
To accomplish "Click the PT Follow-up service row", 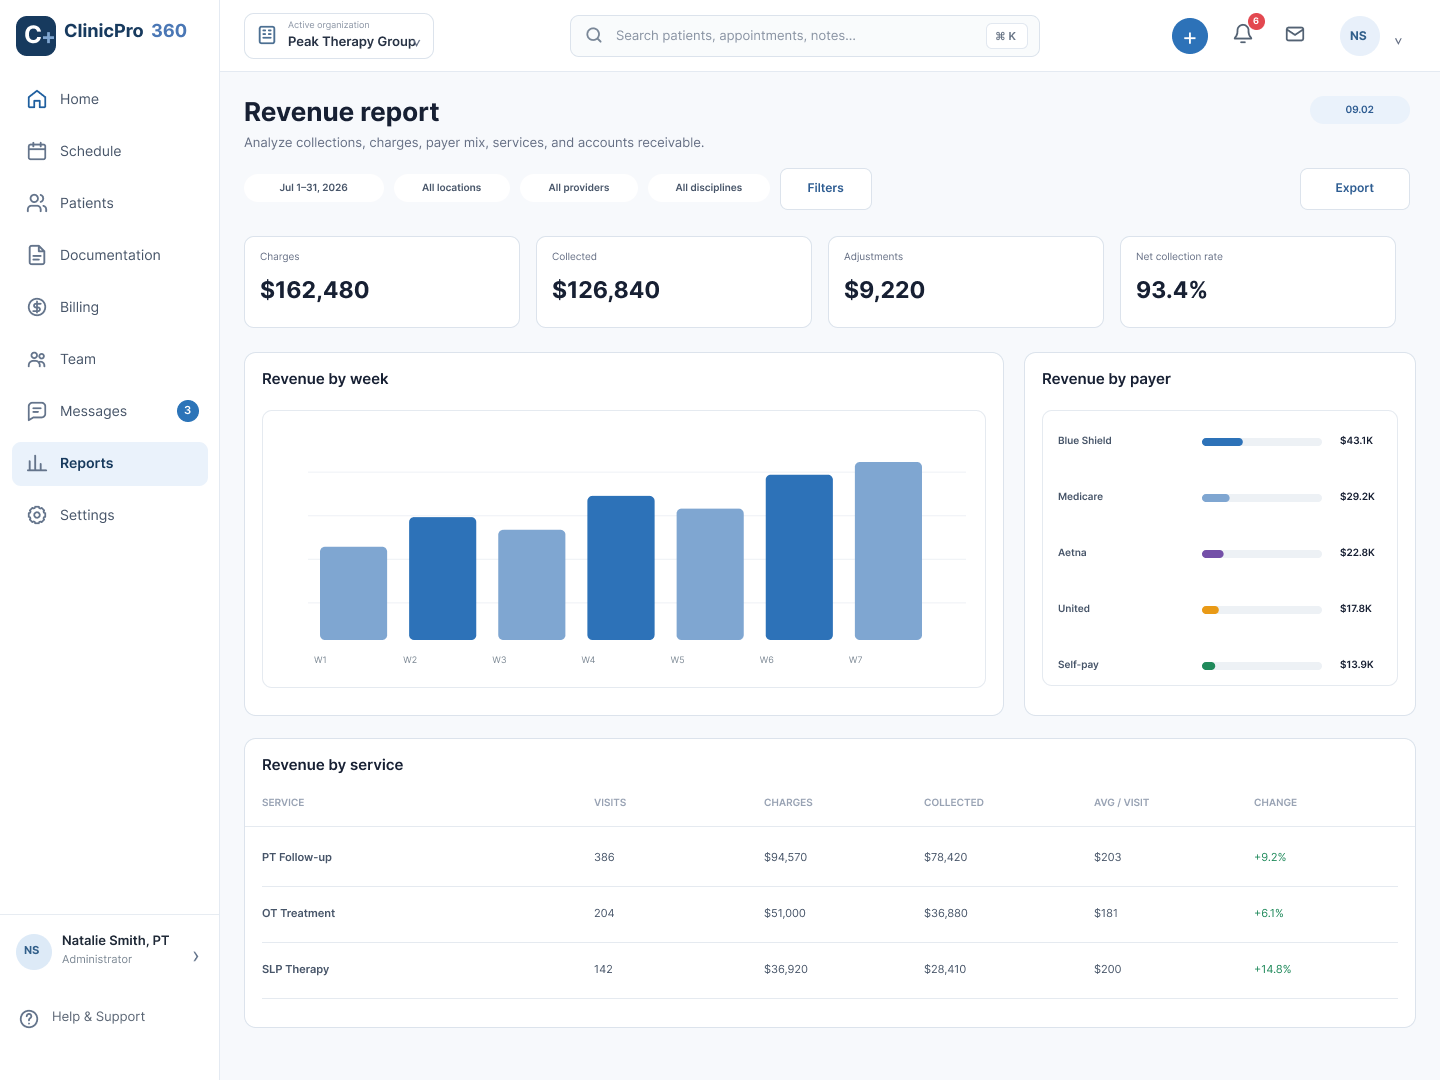I will coord(830,858).
